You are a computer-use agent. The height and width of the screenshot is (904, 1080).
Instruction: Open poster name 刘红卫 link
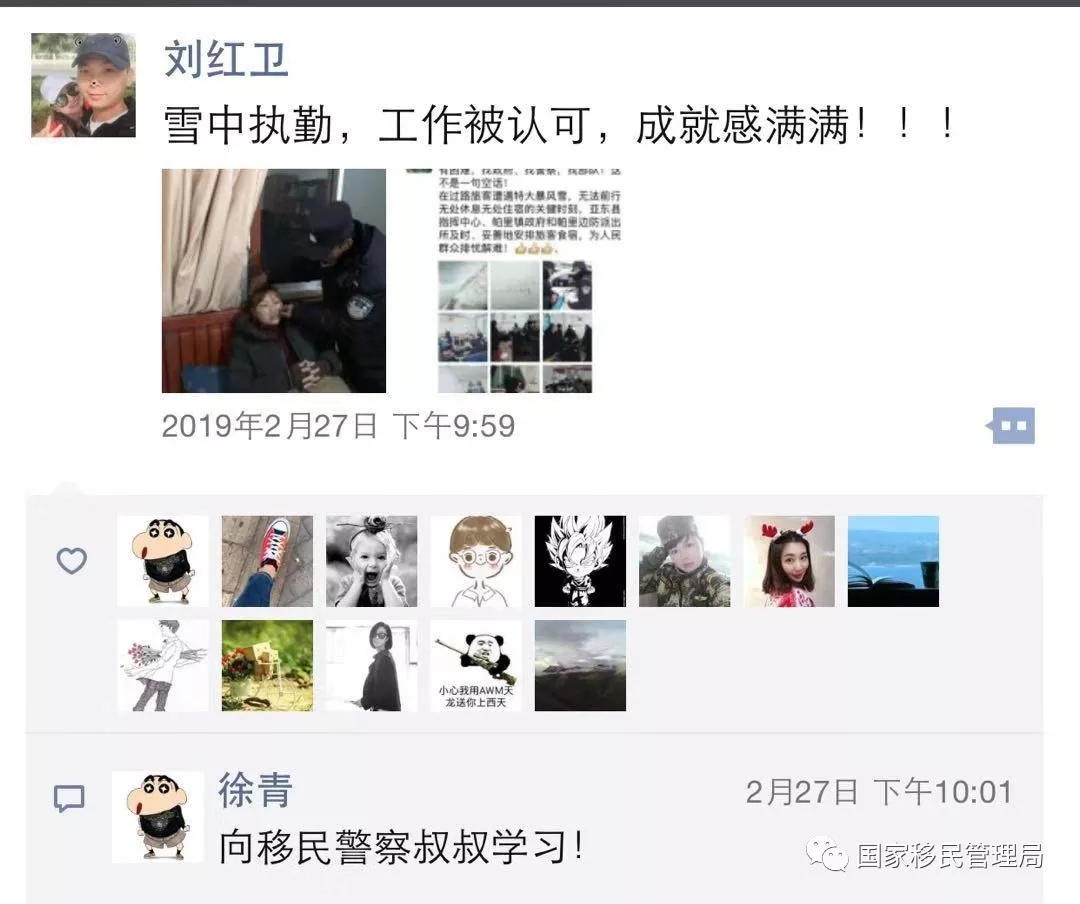pyautogui.click(x=226, y=59)
